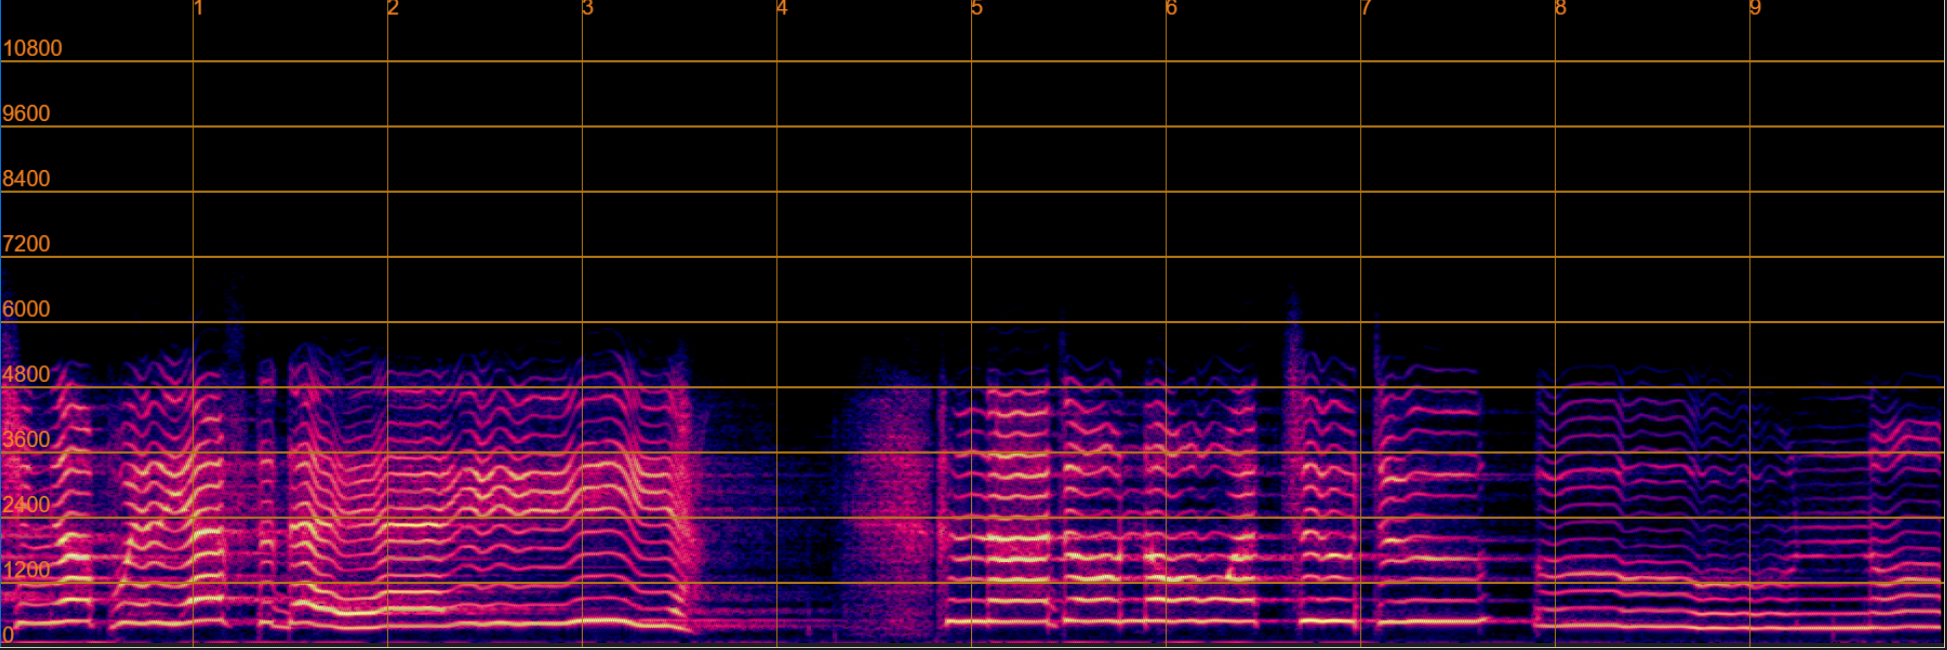Click the 10800 frequency axis label

32,48
